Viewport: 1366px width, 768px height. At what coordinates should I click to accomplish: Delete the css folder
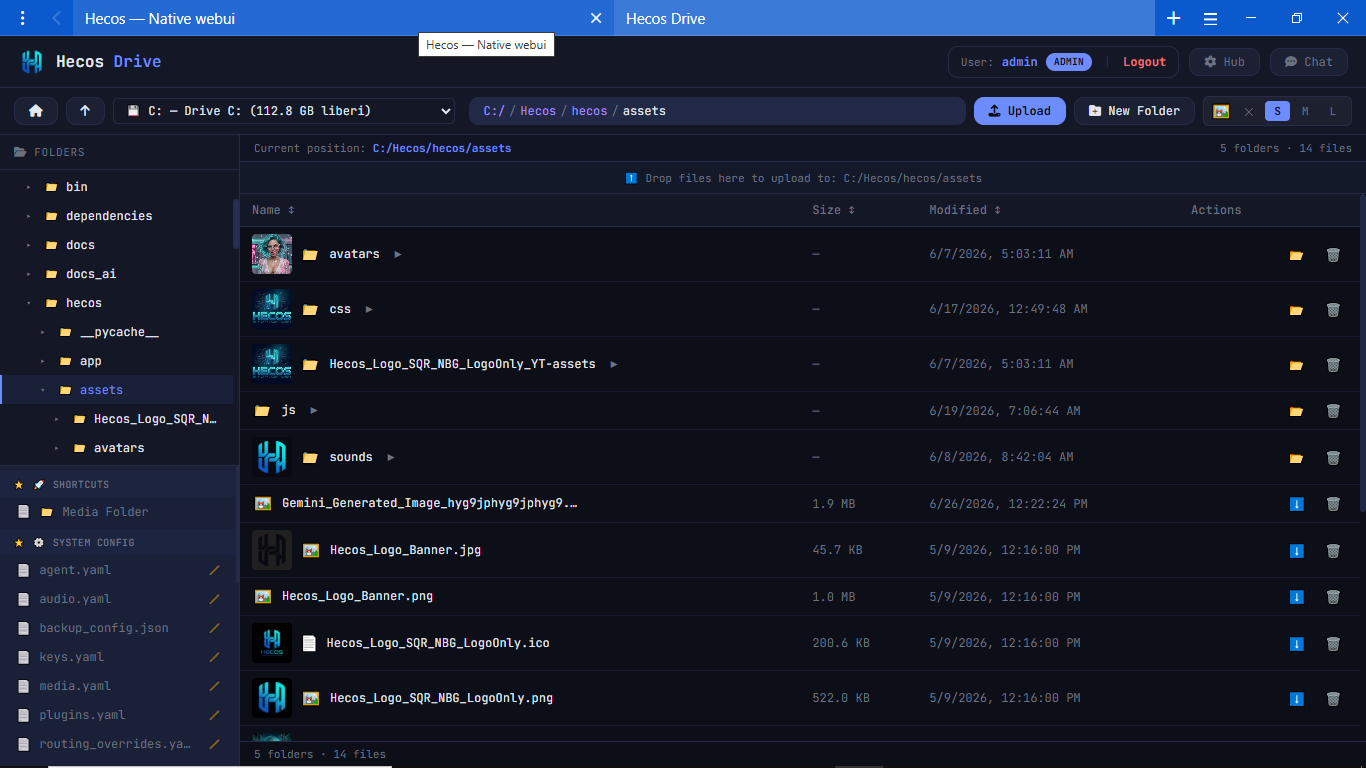pos(1333,310)
